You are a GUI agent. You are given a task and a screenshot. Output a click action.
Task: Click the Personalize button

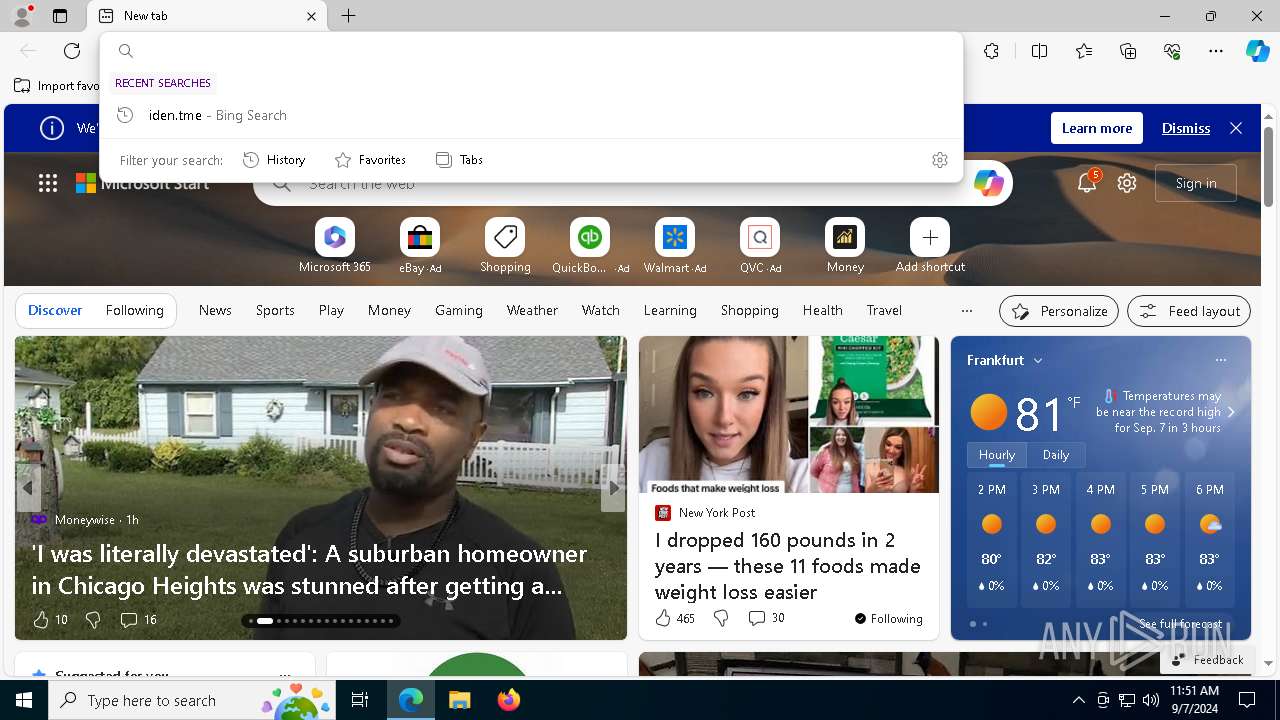click(x=1059, y=311)
